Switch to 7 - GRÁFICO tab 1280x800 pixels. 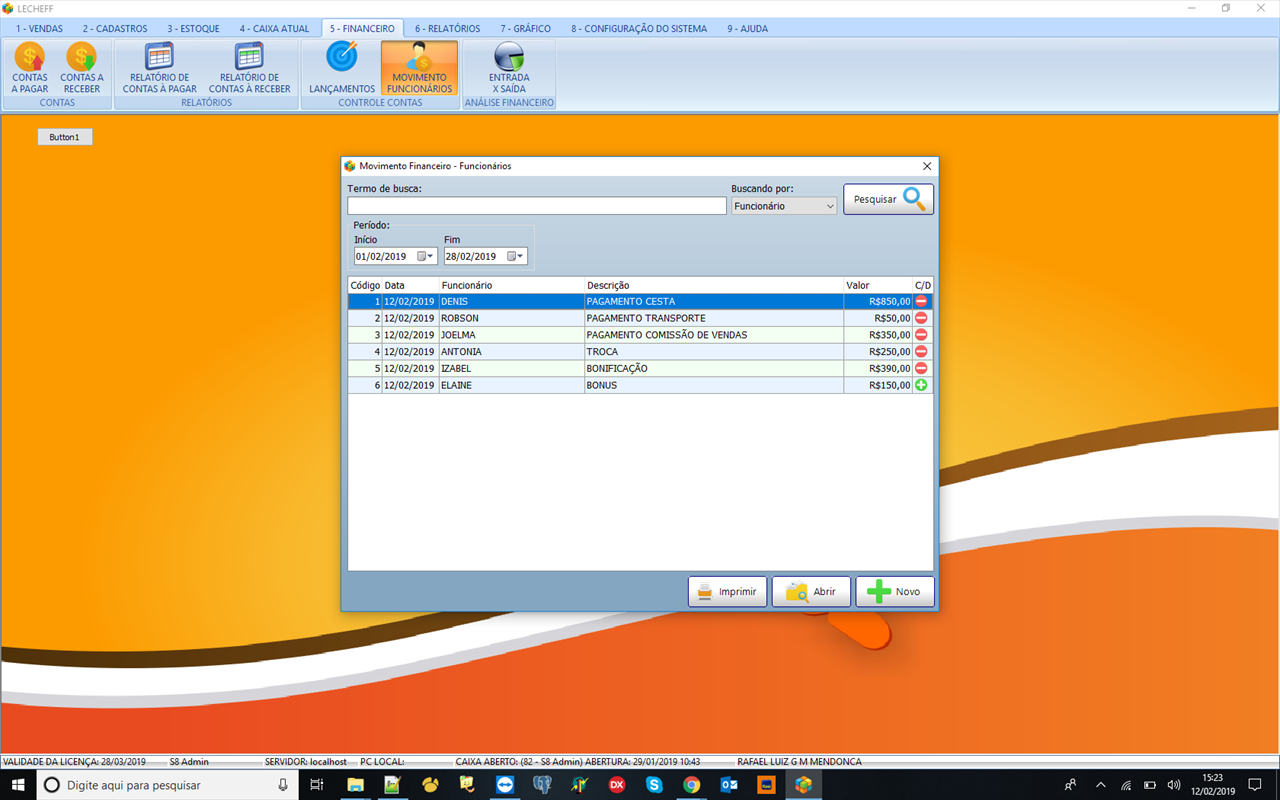point(526,29)
